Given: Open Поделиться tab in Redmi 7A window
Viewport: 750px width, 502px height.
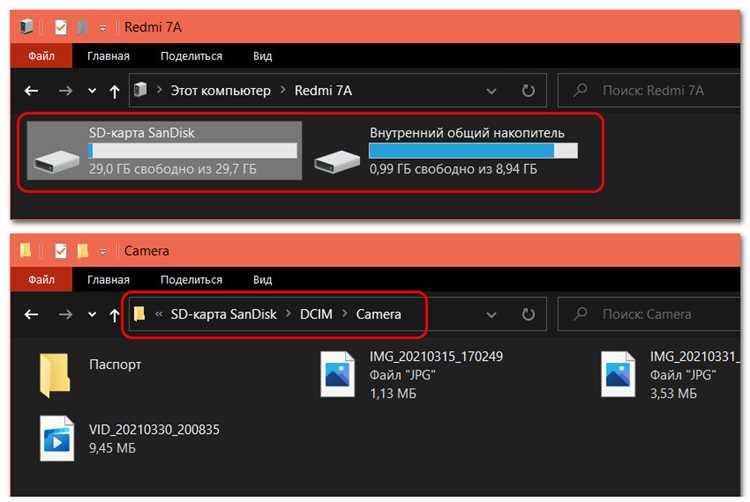Looking at the screenshot, I should [x=191, y=56].
